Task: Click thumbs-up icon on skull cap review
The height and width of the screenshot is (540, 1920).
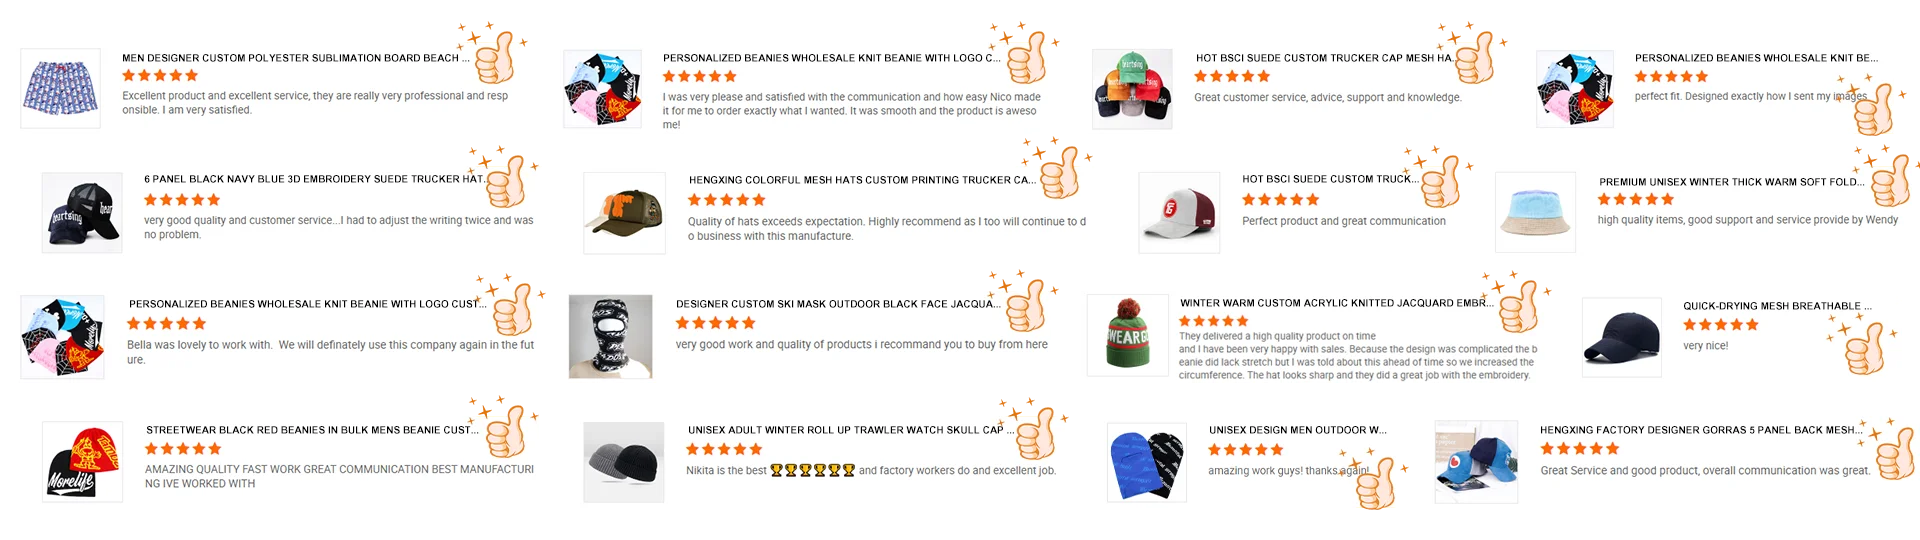Action: (1036, 433)
